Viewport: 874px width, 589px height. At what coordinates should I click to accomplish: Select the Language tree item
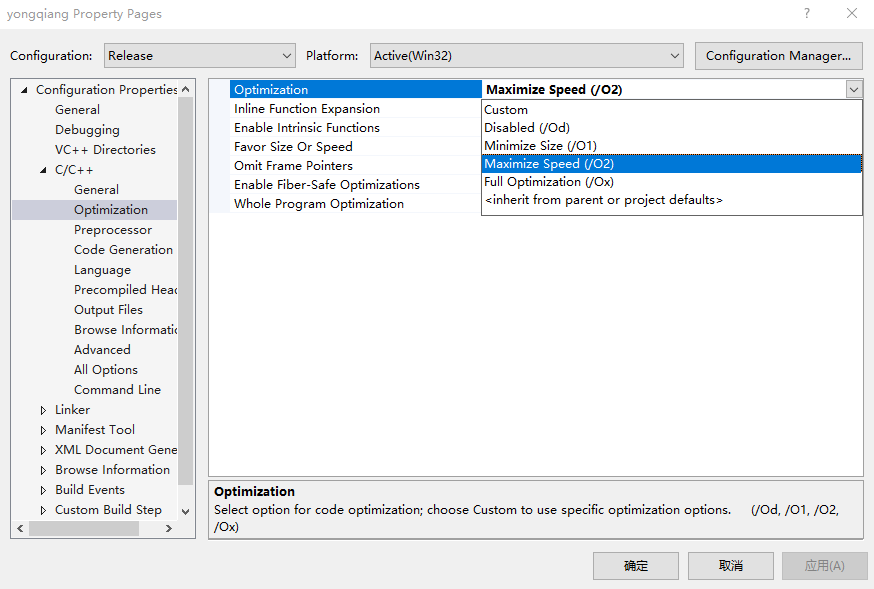(x=103, y=270)
